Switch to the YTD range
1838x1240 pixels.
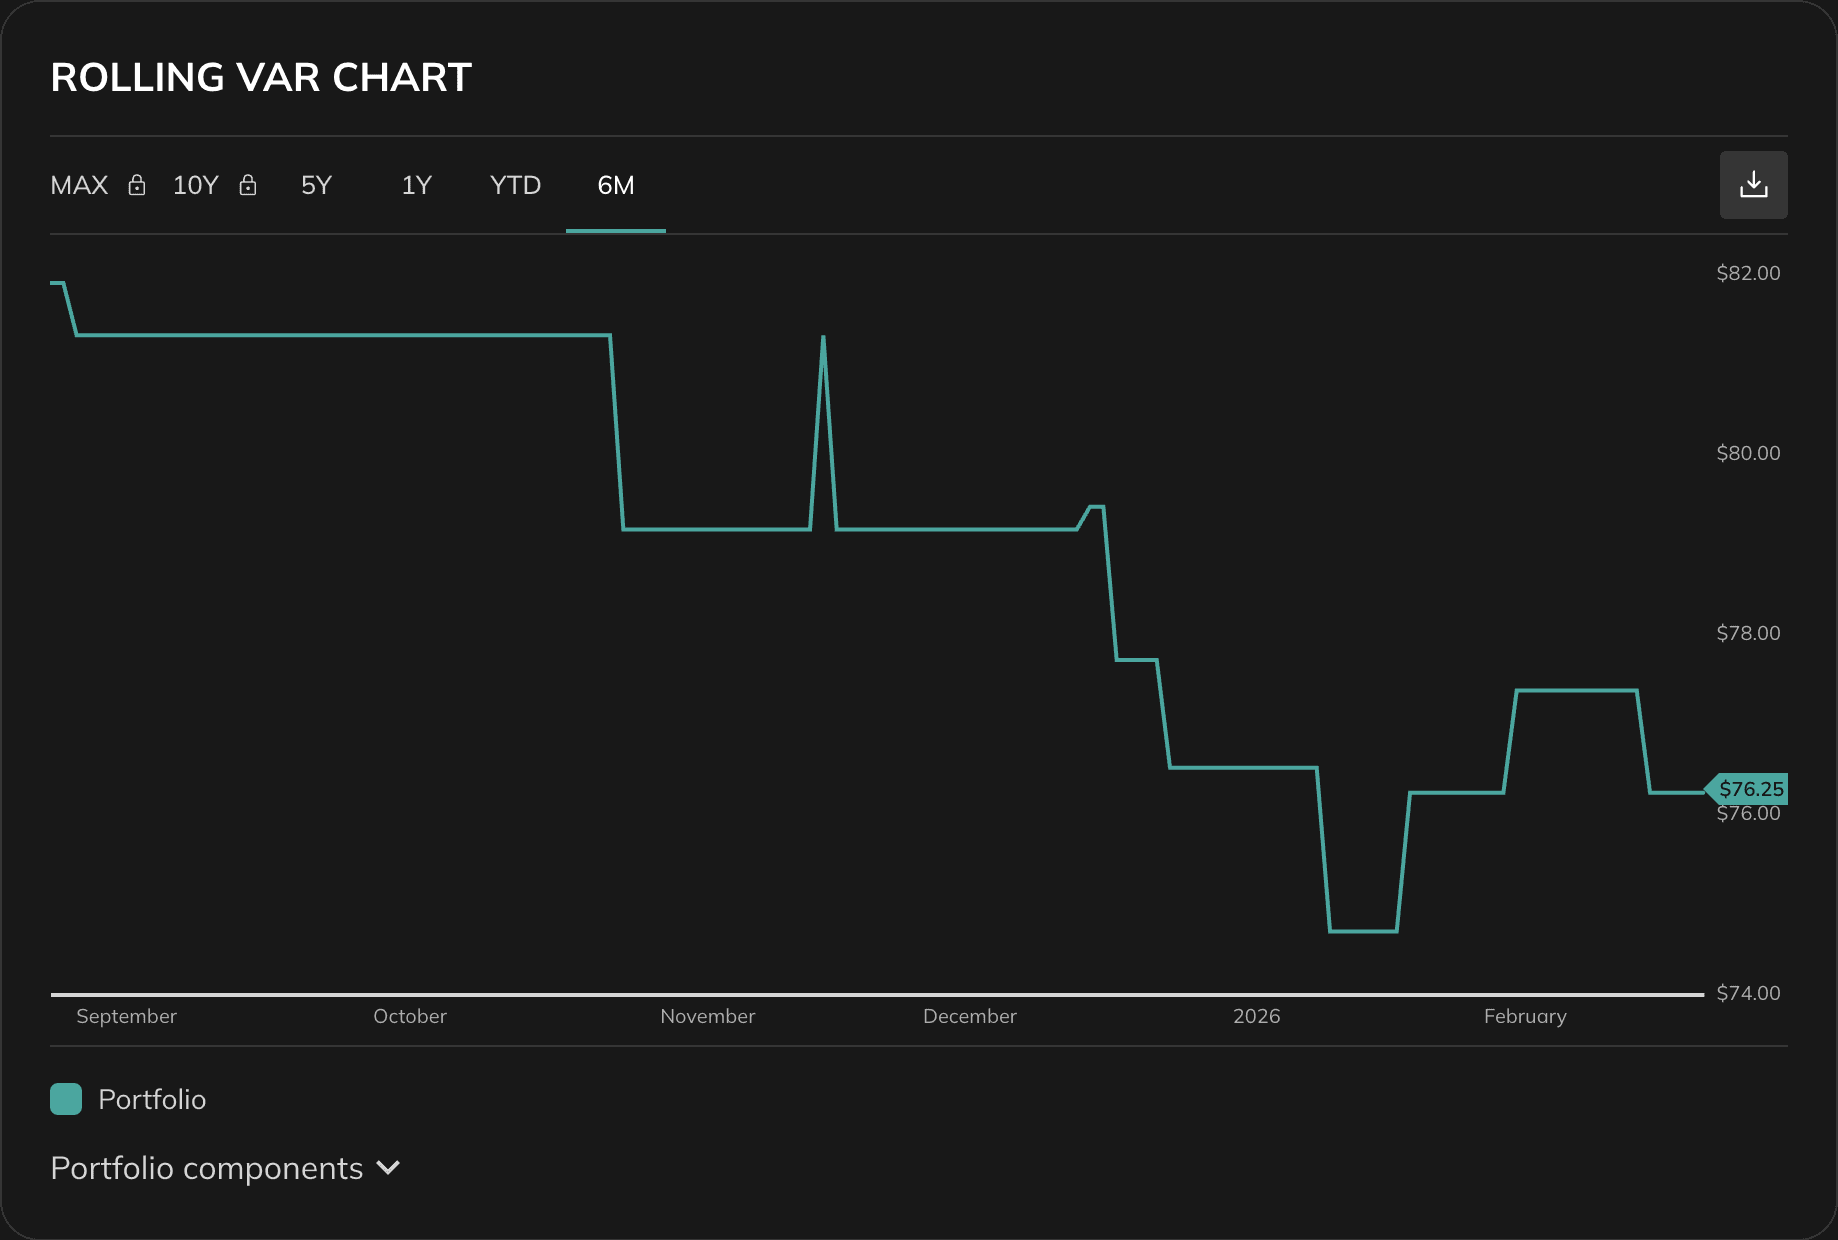[x=515, y=185]
